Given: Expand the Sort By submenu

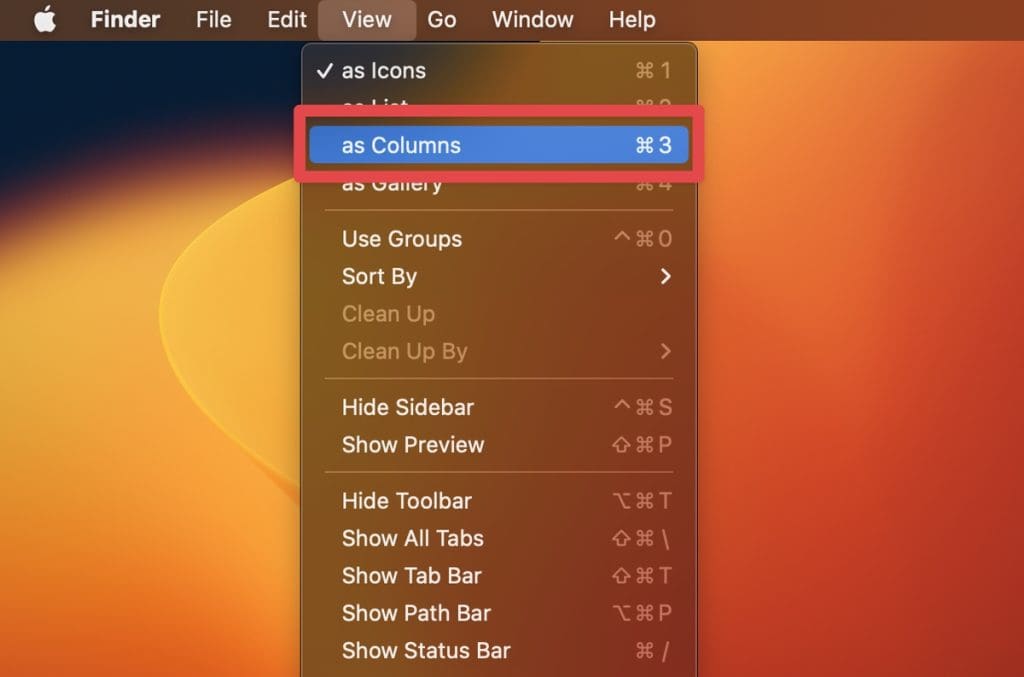Looking at the screenshot, I should 499,277.
